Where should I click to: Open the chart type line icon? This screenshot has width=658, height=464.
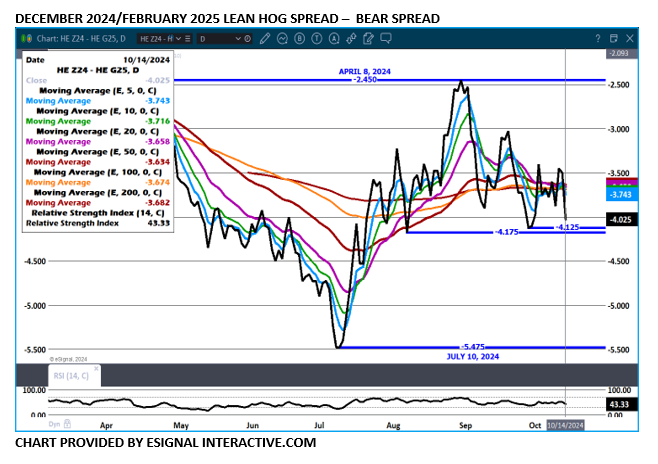pos(283,38)
